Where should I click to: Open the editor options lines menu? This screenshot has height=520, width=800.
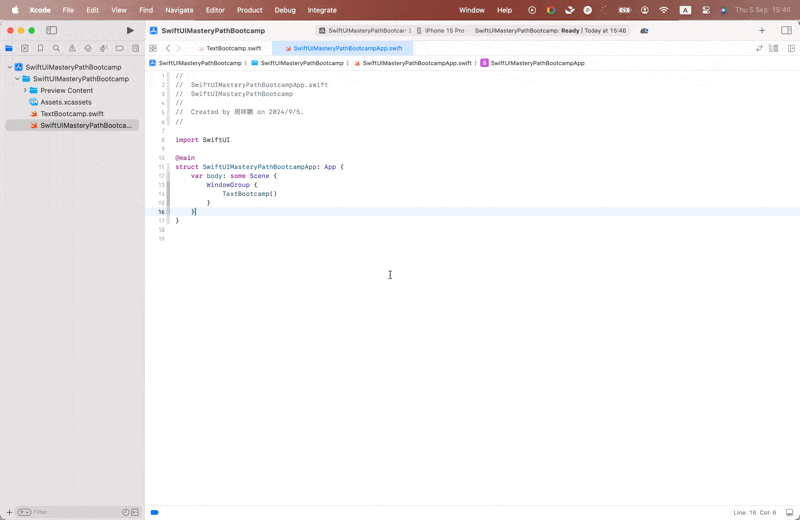tap(774, 48)
